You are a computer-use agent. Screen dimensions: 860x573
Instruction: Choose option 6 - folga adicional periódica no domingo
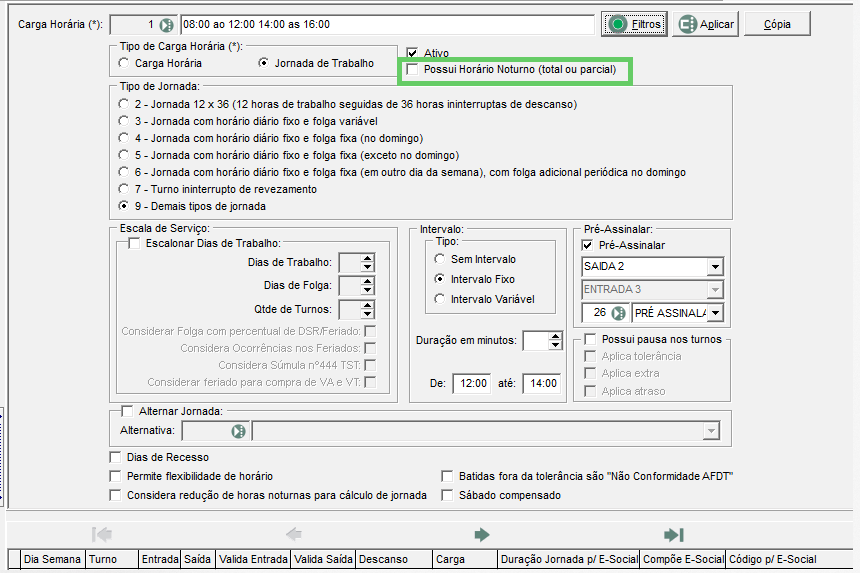pos(124,172)
